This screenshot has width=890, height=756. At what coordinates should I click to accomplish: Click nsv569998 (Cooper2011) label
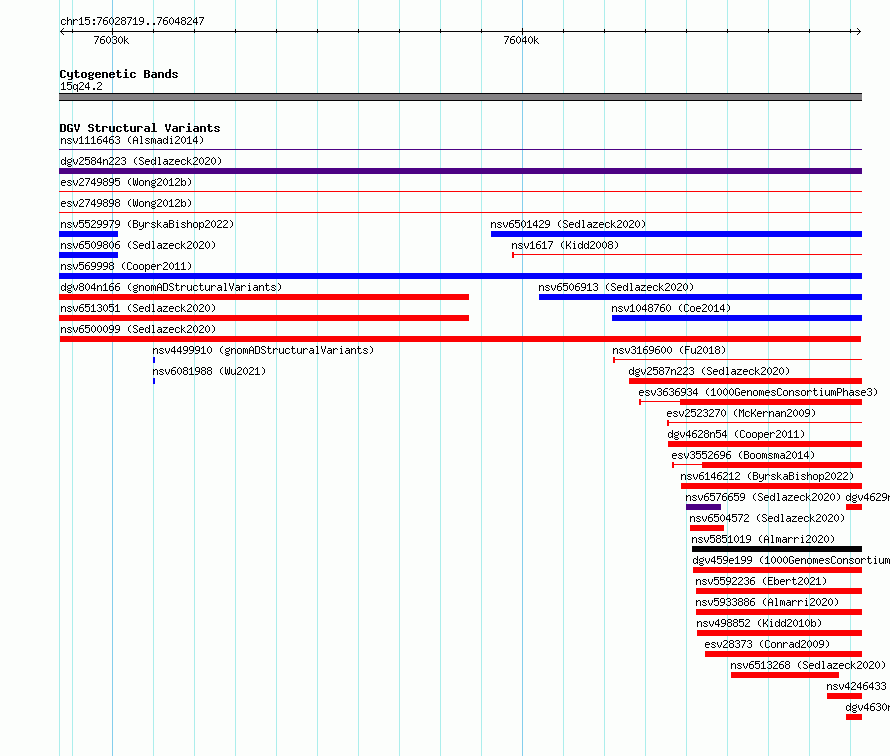click(126, 266)
